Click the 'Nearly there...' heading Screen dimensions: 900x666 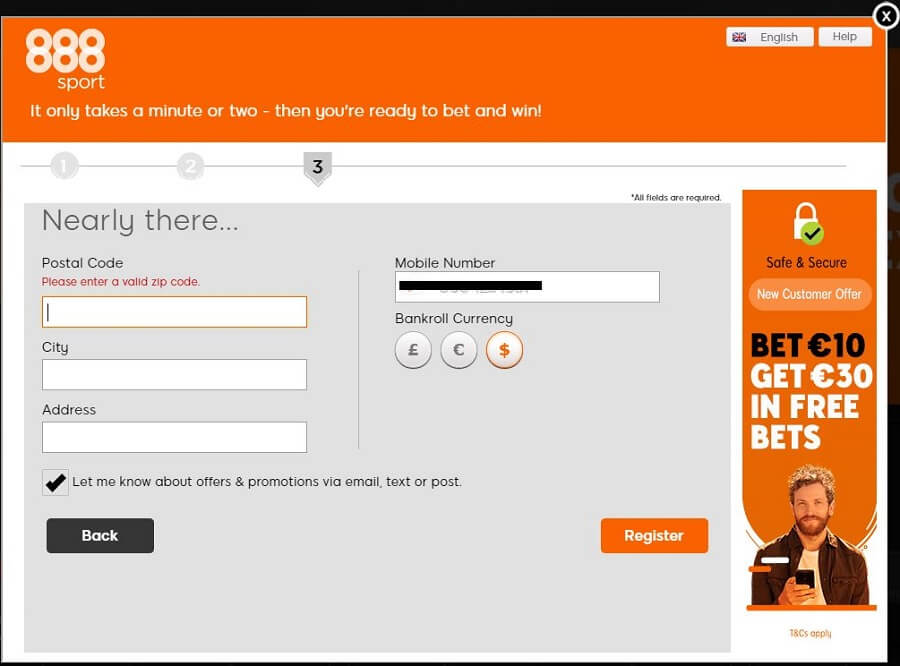(x=140, y=221)
